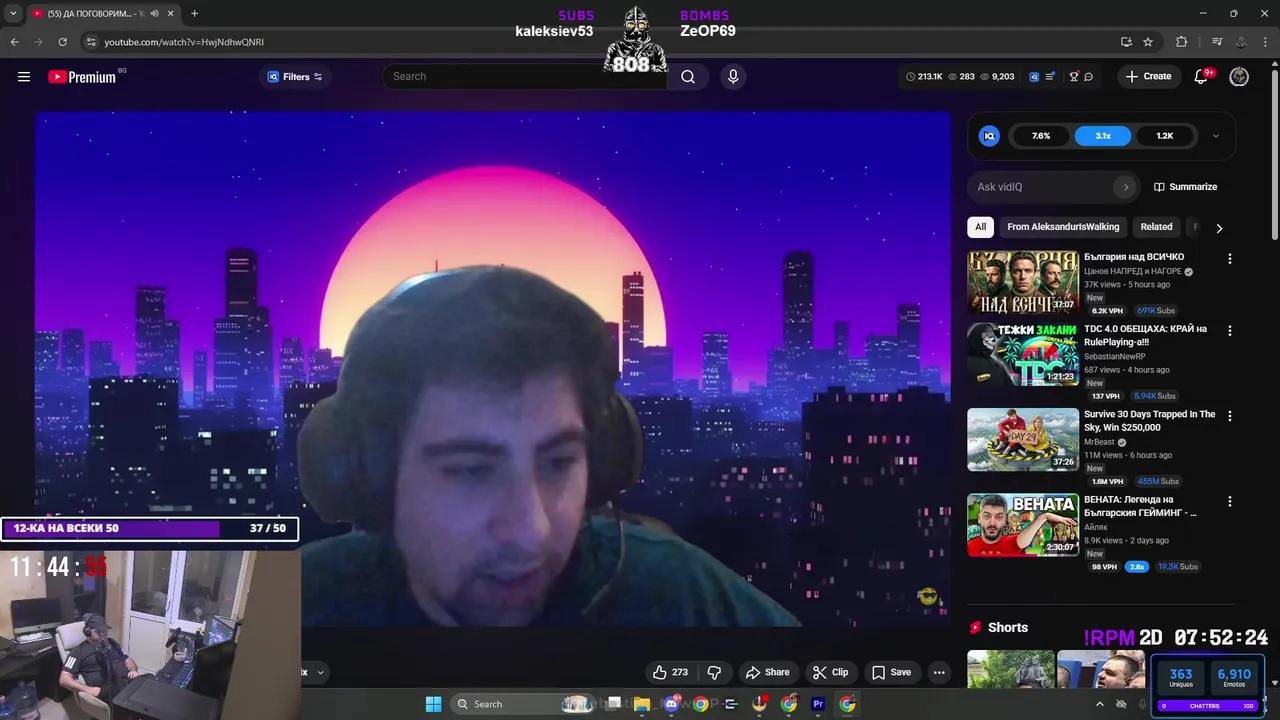Install app icon in address bar
This screenshot has height=720, width=1280.
point(1126,42)
